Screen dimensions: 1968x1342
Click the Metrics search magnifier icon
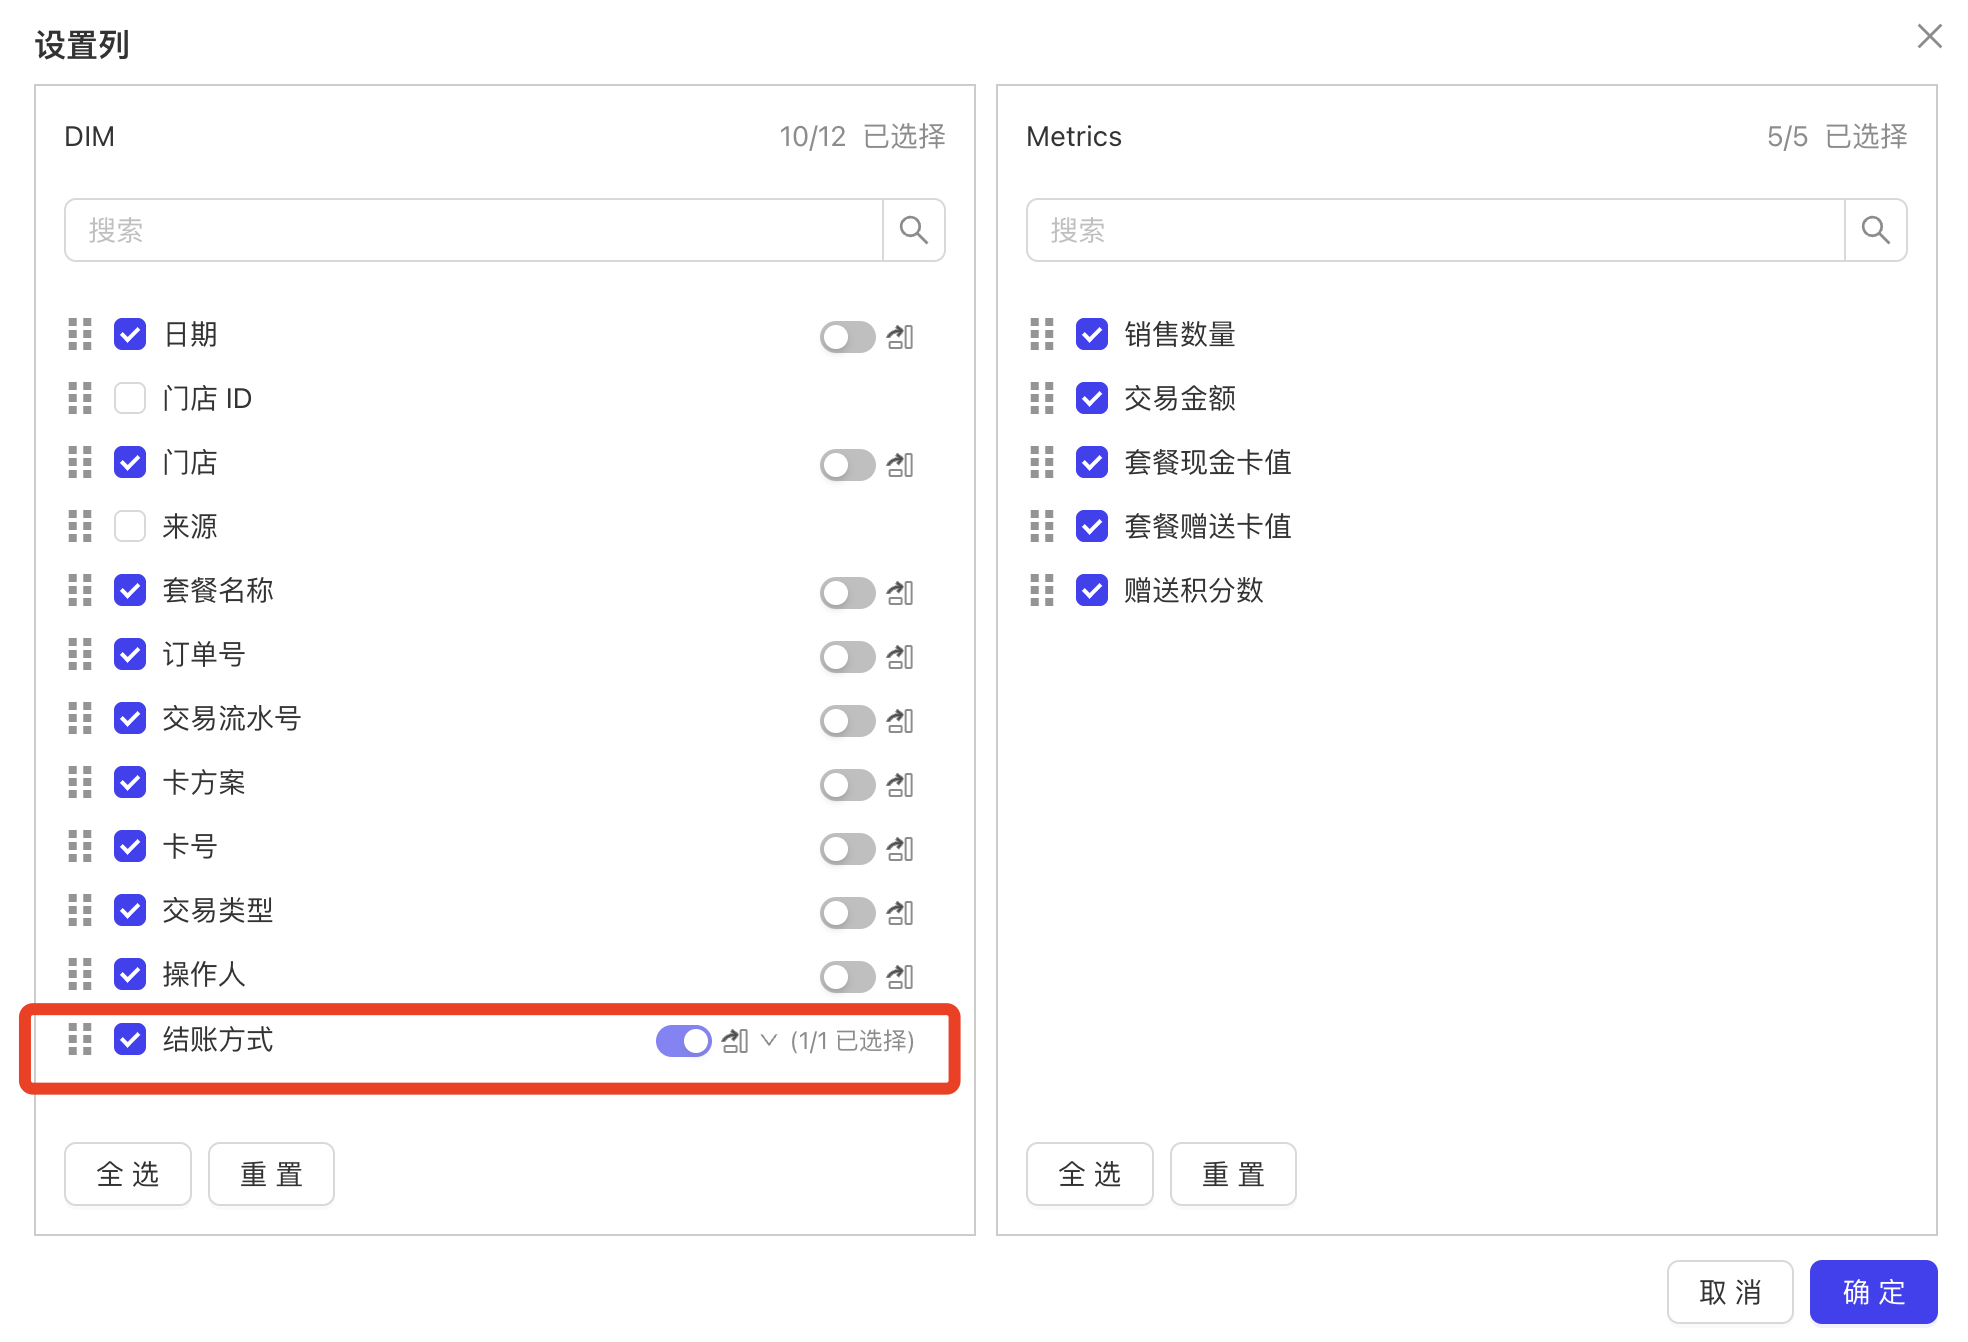tap(1875, 230)
